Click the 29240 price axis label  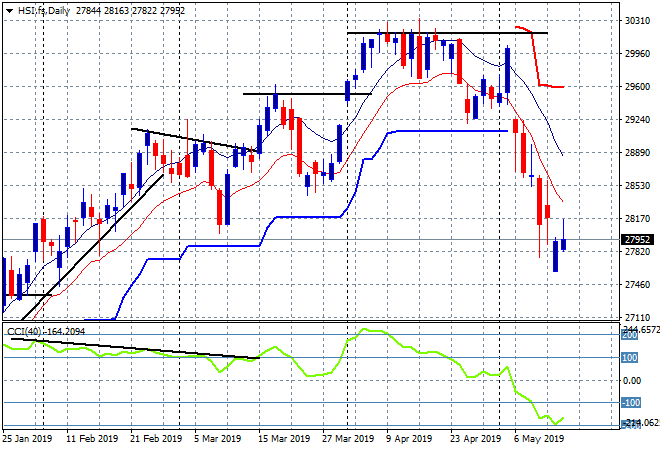637,120
